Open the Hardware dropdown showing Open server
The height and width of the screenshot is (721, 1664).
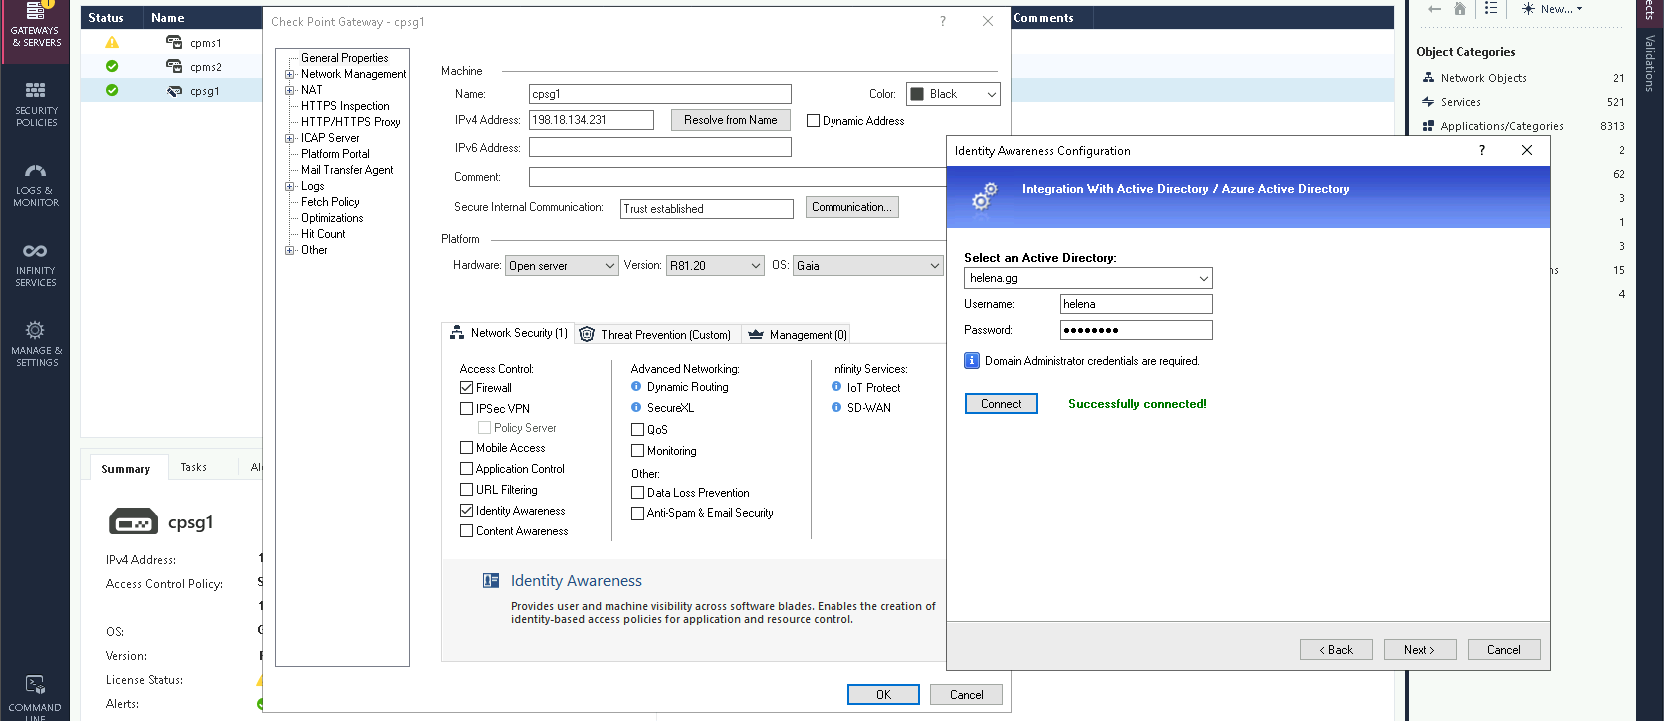click(561, 266)
